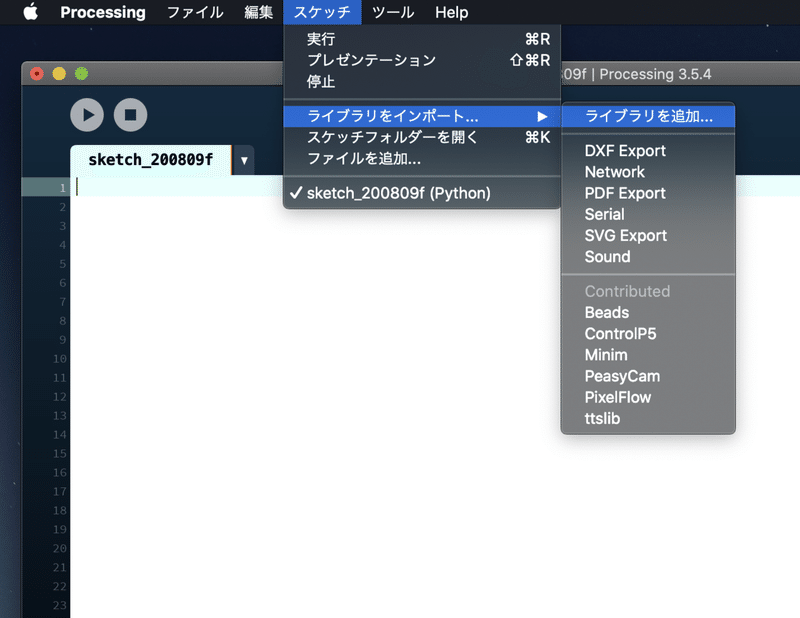Select ライブラリを追加 to add a library
The width and height of the screenshot is (800, 618).
pyautogui.click(x=648, y=116)
